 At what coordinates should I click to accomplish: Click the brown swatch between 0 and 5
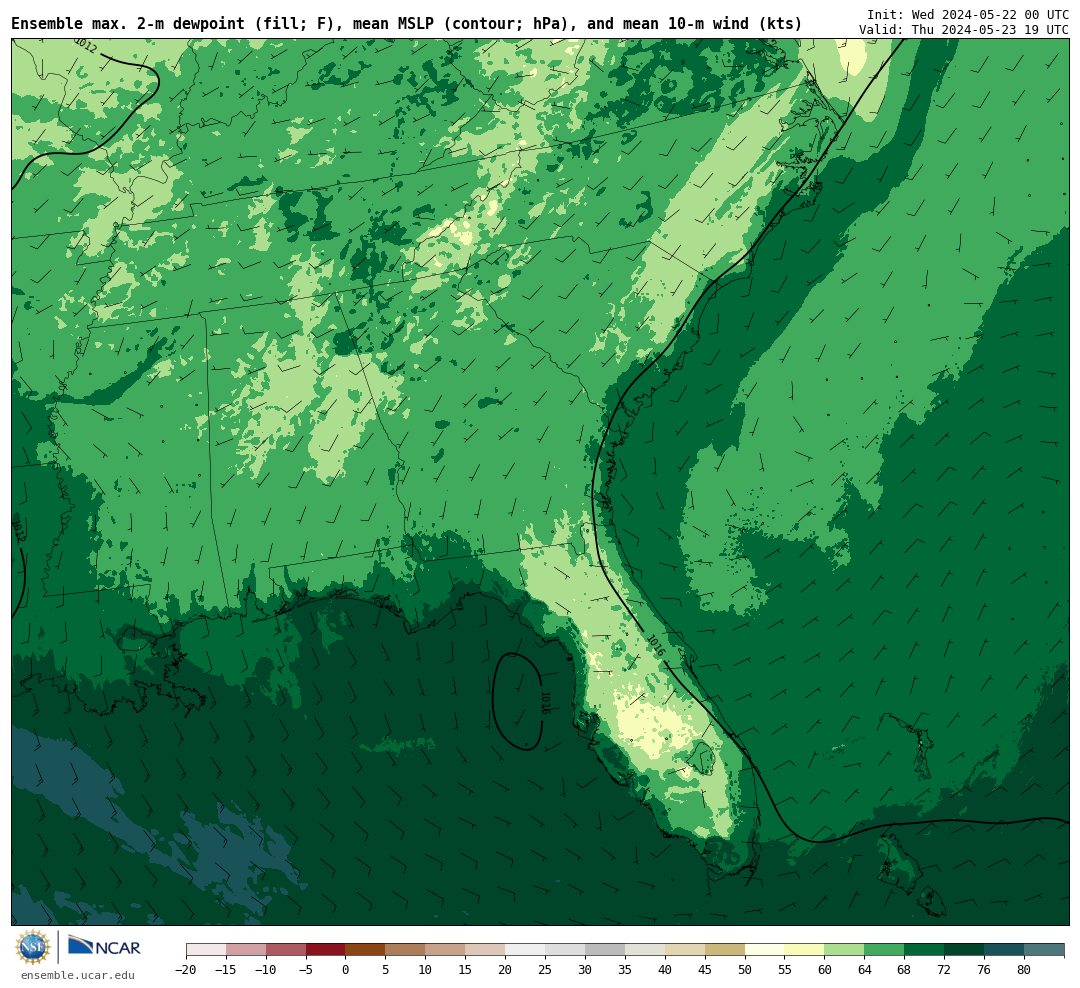(366, 950)
